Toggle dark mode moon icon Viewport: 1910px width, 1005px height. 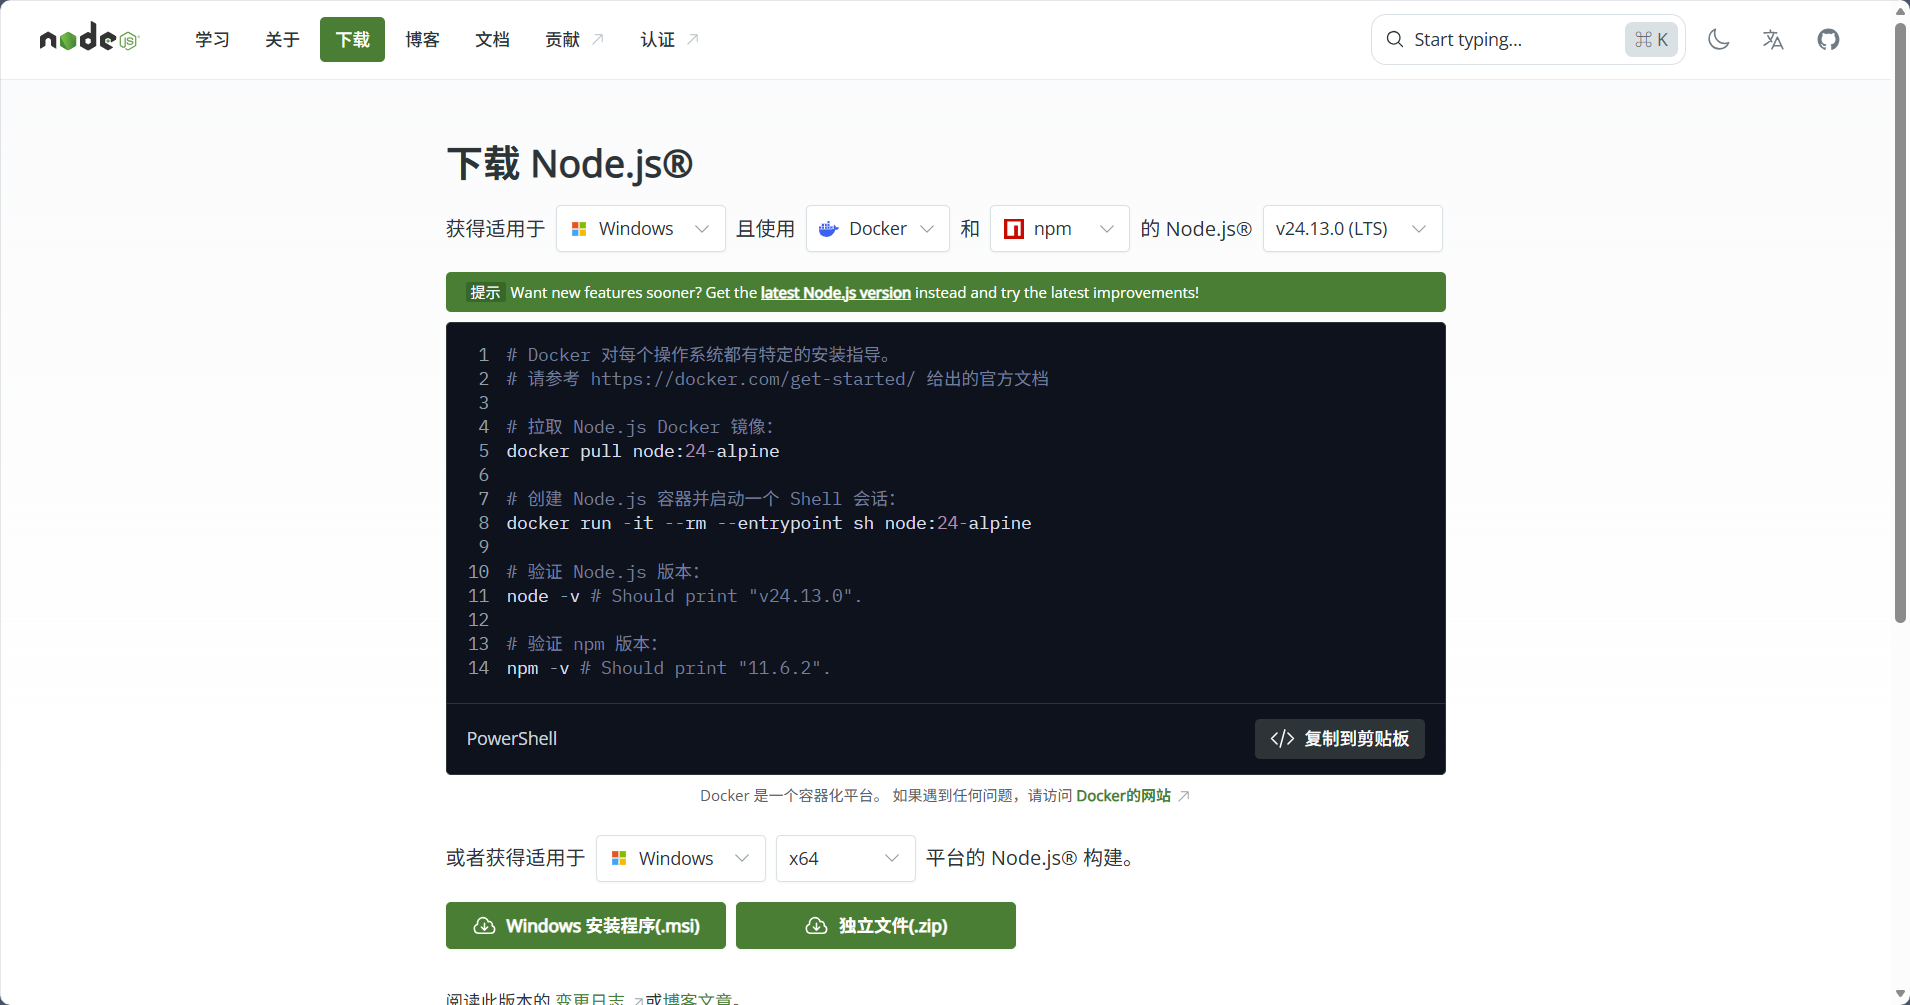[x=1718, y=40]
